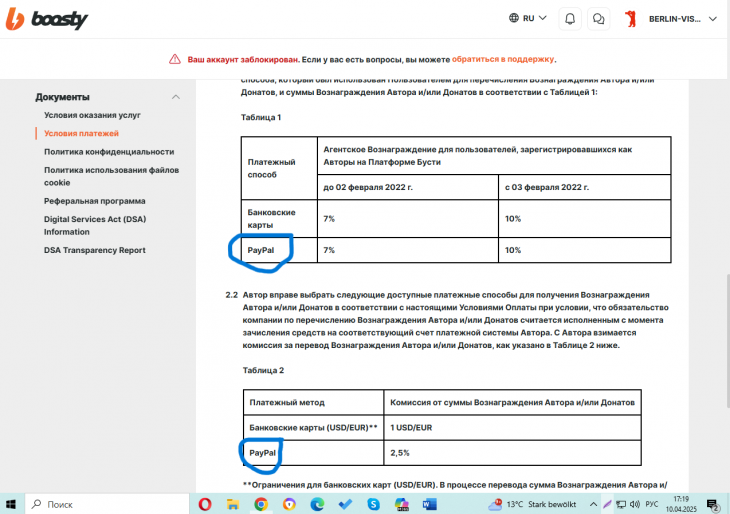The height and width of the screenshot is (514, 730).
Task: Open Условия оказания услуг document
Action: point(92,115)
